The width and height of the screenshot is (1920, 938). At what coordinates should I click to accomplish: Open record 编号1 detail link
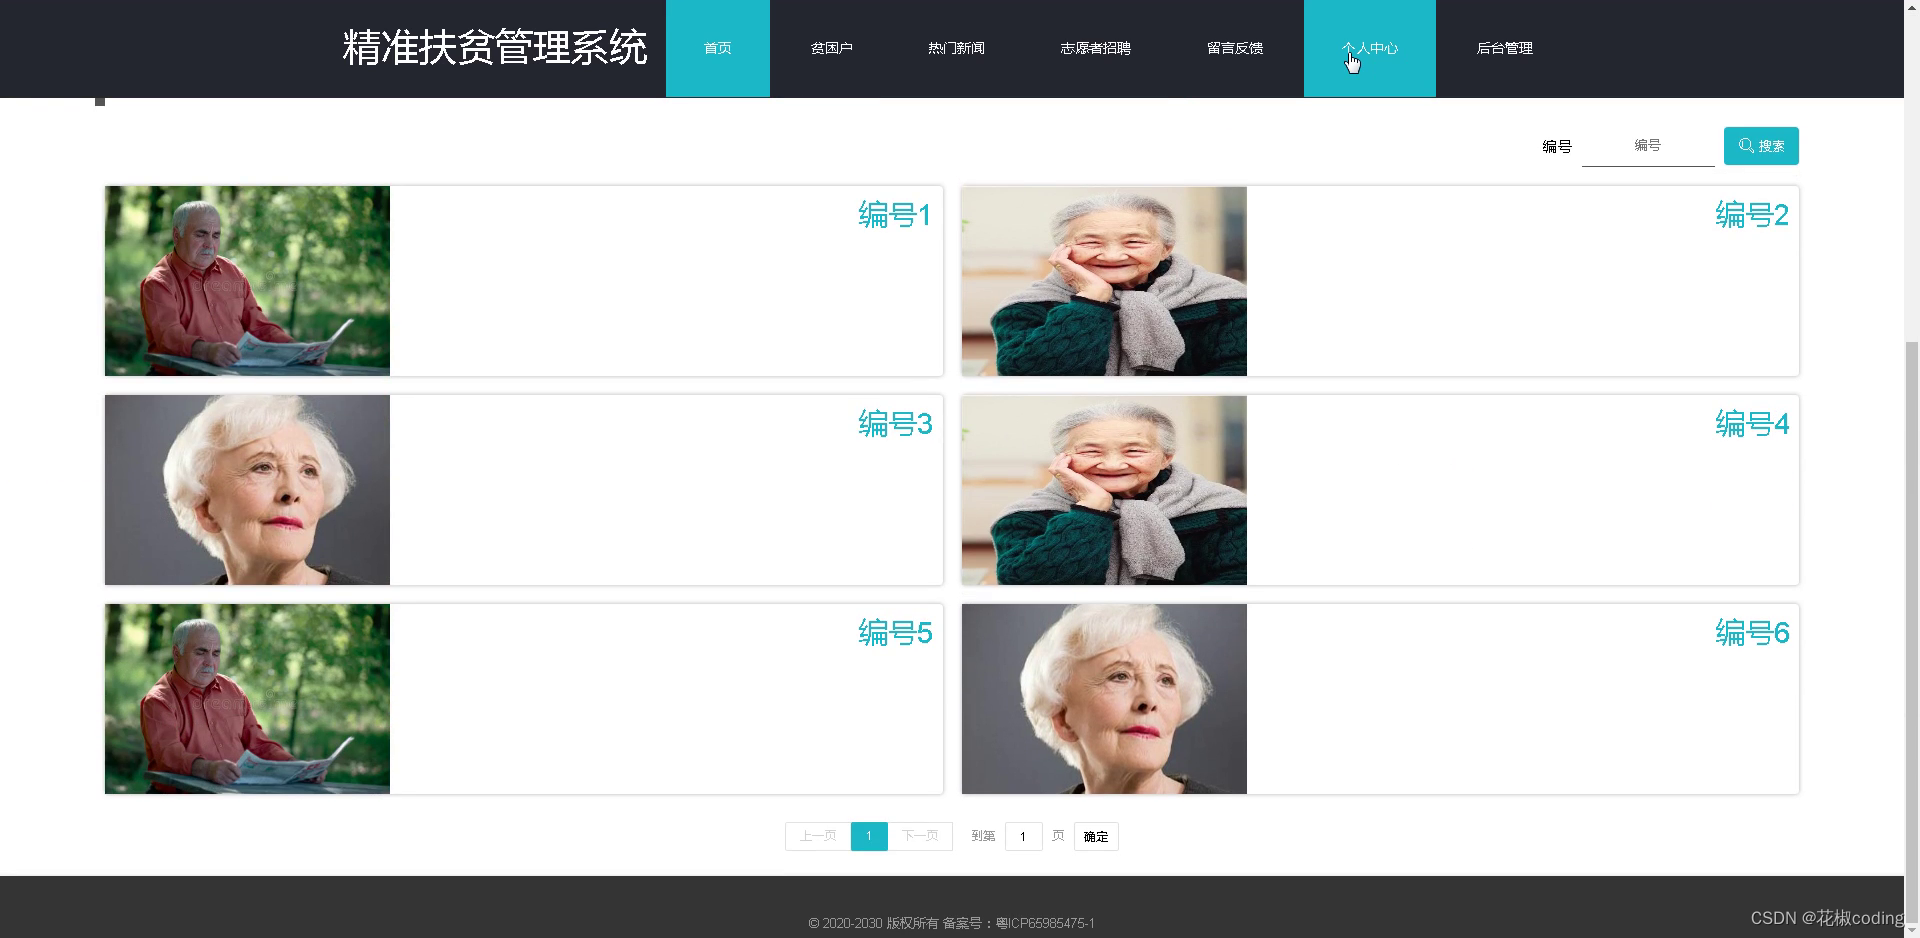(x=893, y=216)
